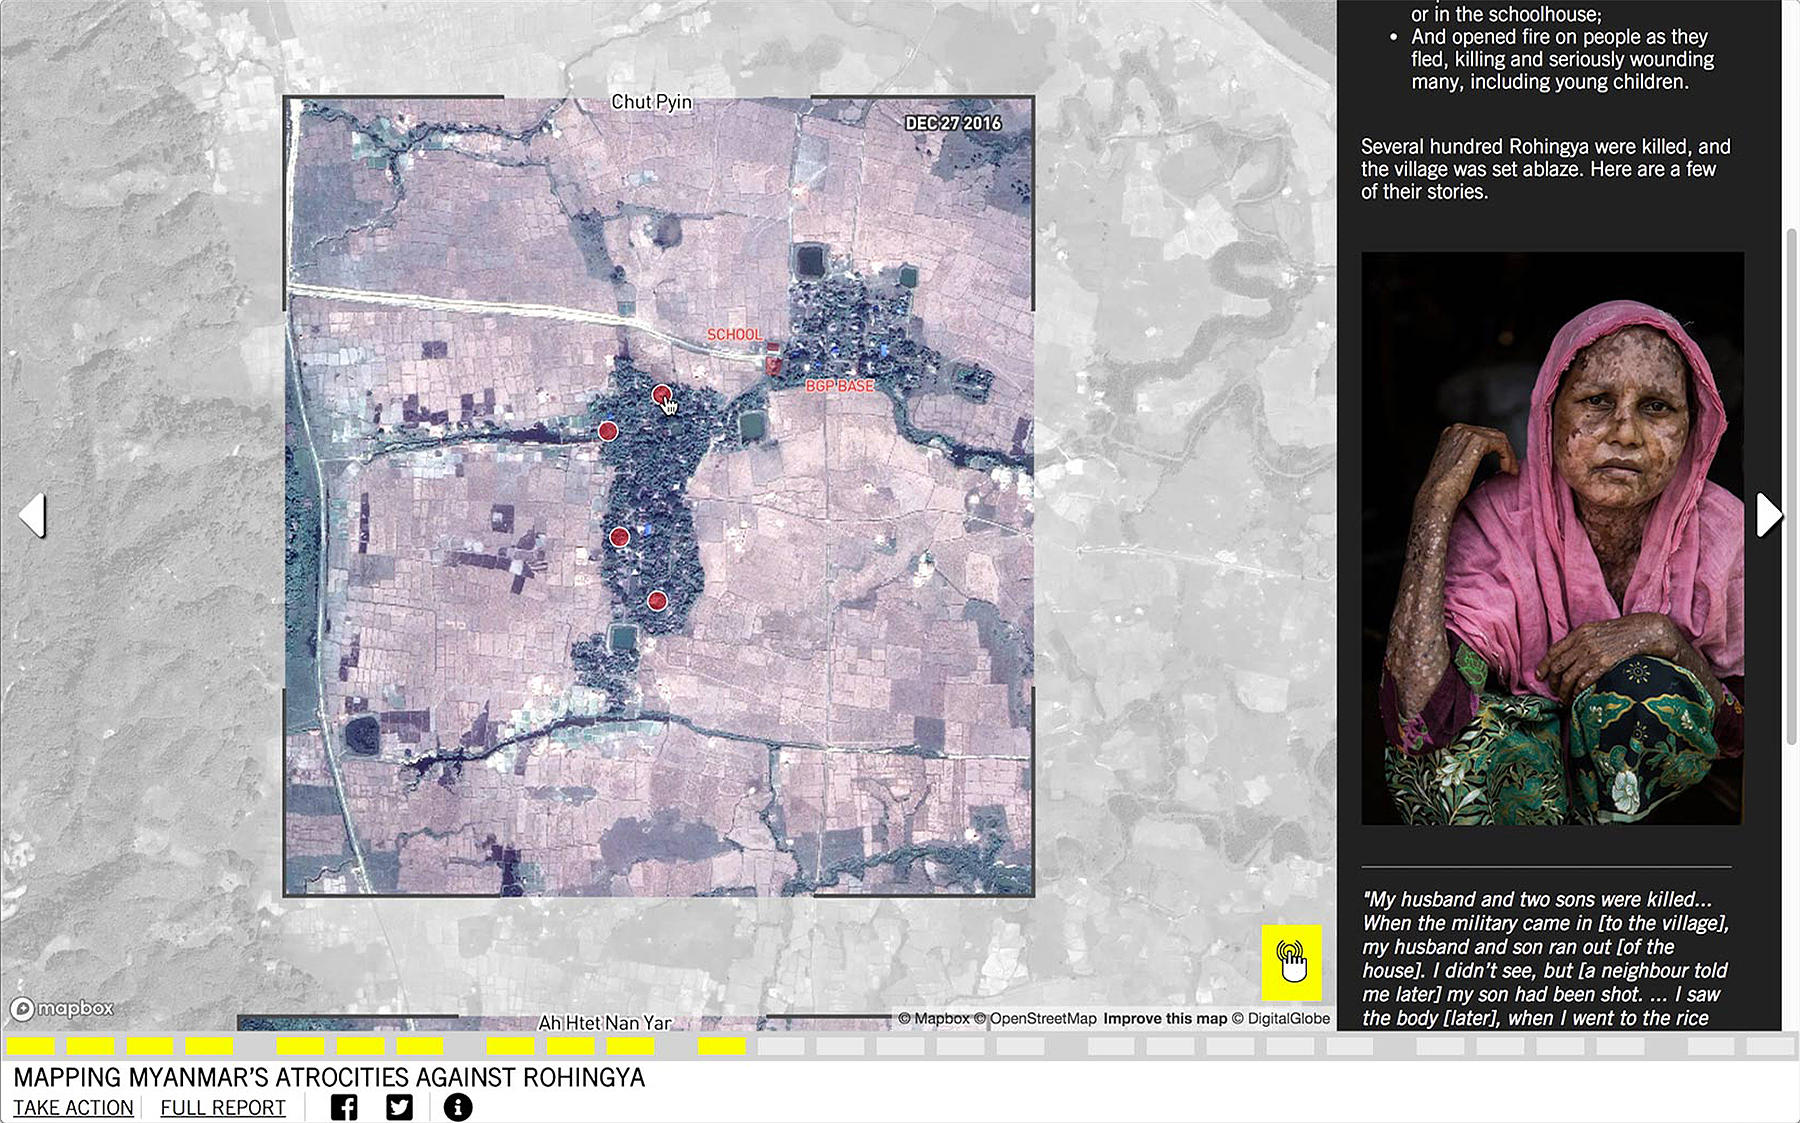
Task: Click the Mapbox logo on map
Action: coord(62,1008)
